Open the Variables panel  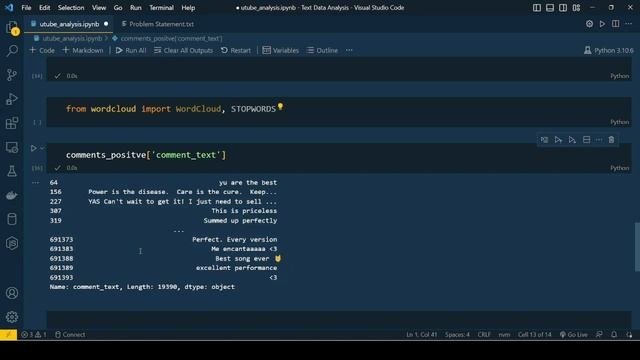tap(281, 50)
